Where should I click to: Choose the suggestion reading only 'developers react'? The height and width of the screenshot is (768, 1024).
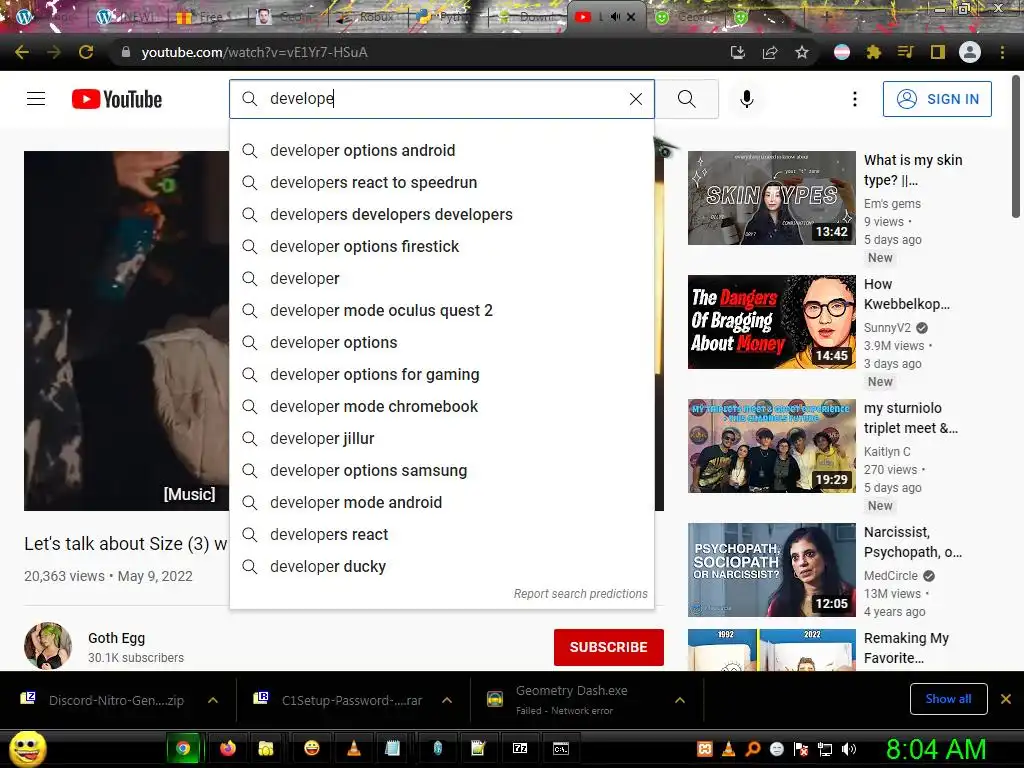[x=442, y=534]
